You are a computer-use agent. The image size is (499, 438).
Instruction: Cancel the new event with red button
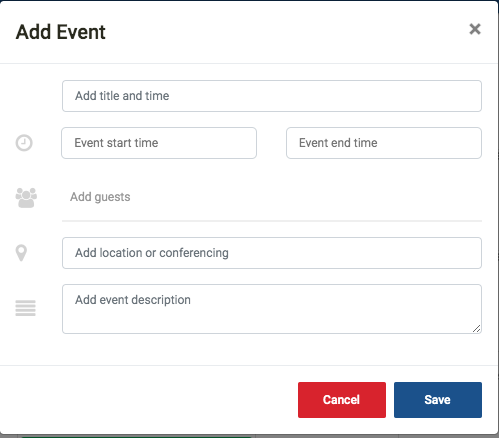tap(342, 400)
